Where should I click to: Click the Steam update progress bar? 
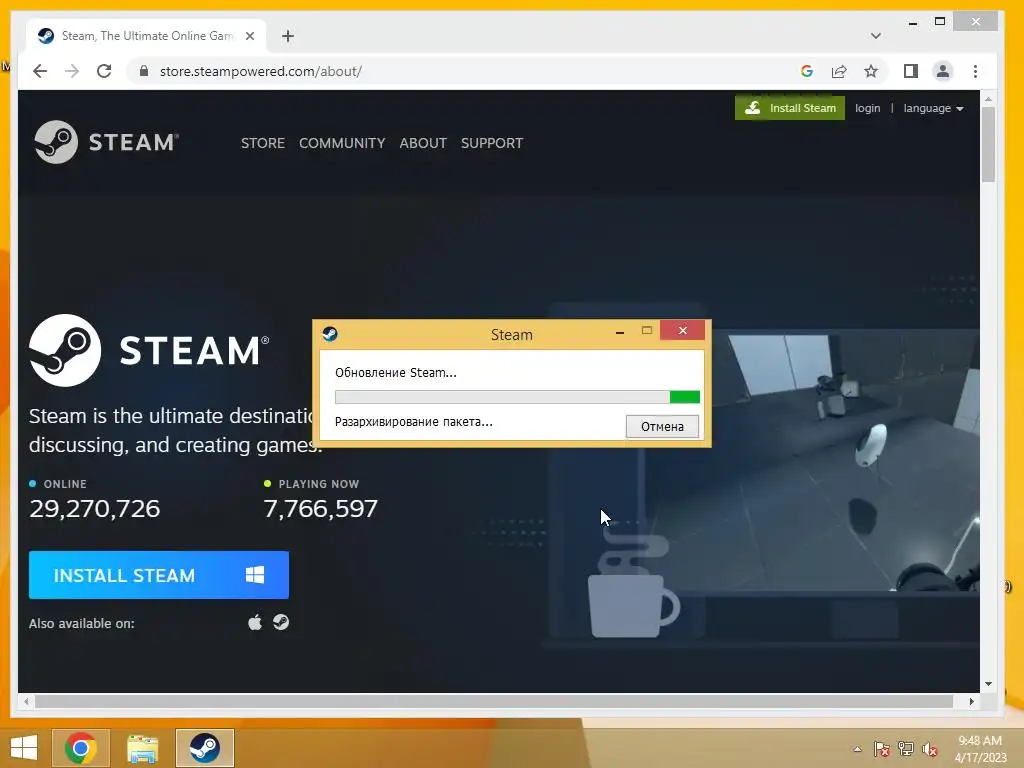[517, 397]
